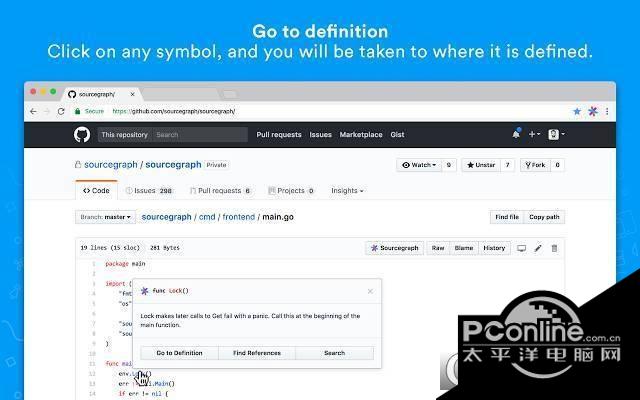This screenshot has height=400, width=640.
Task: Open Chrome's three-dot menu
Action: [x=607, y=111]
